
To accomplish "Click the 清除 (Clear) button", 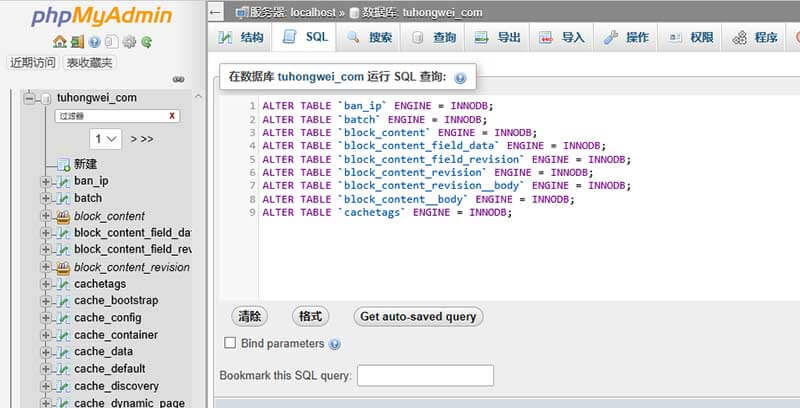I will point(250,316).
